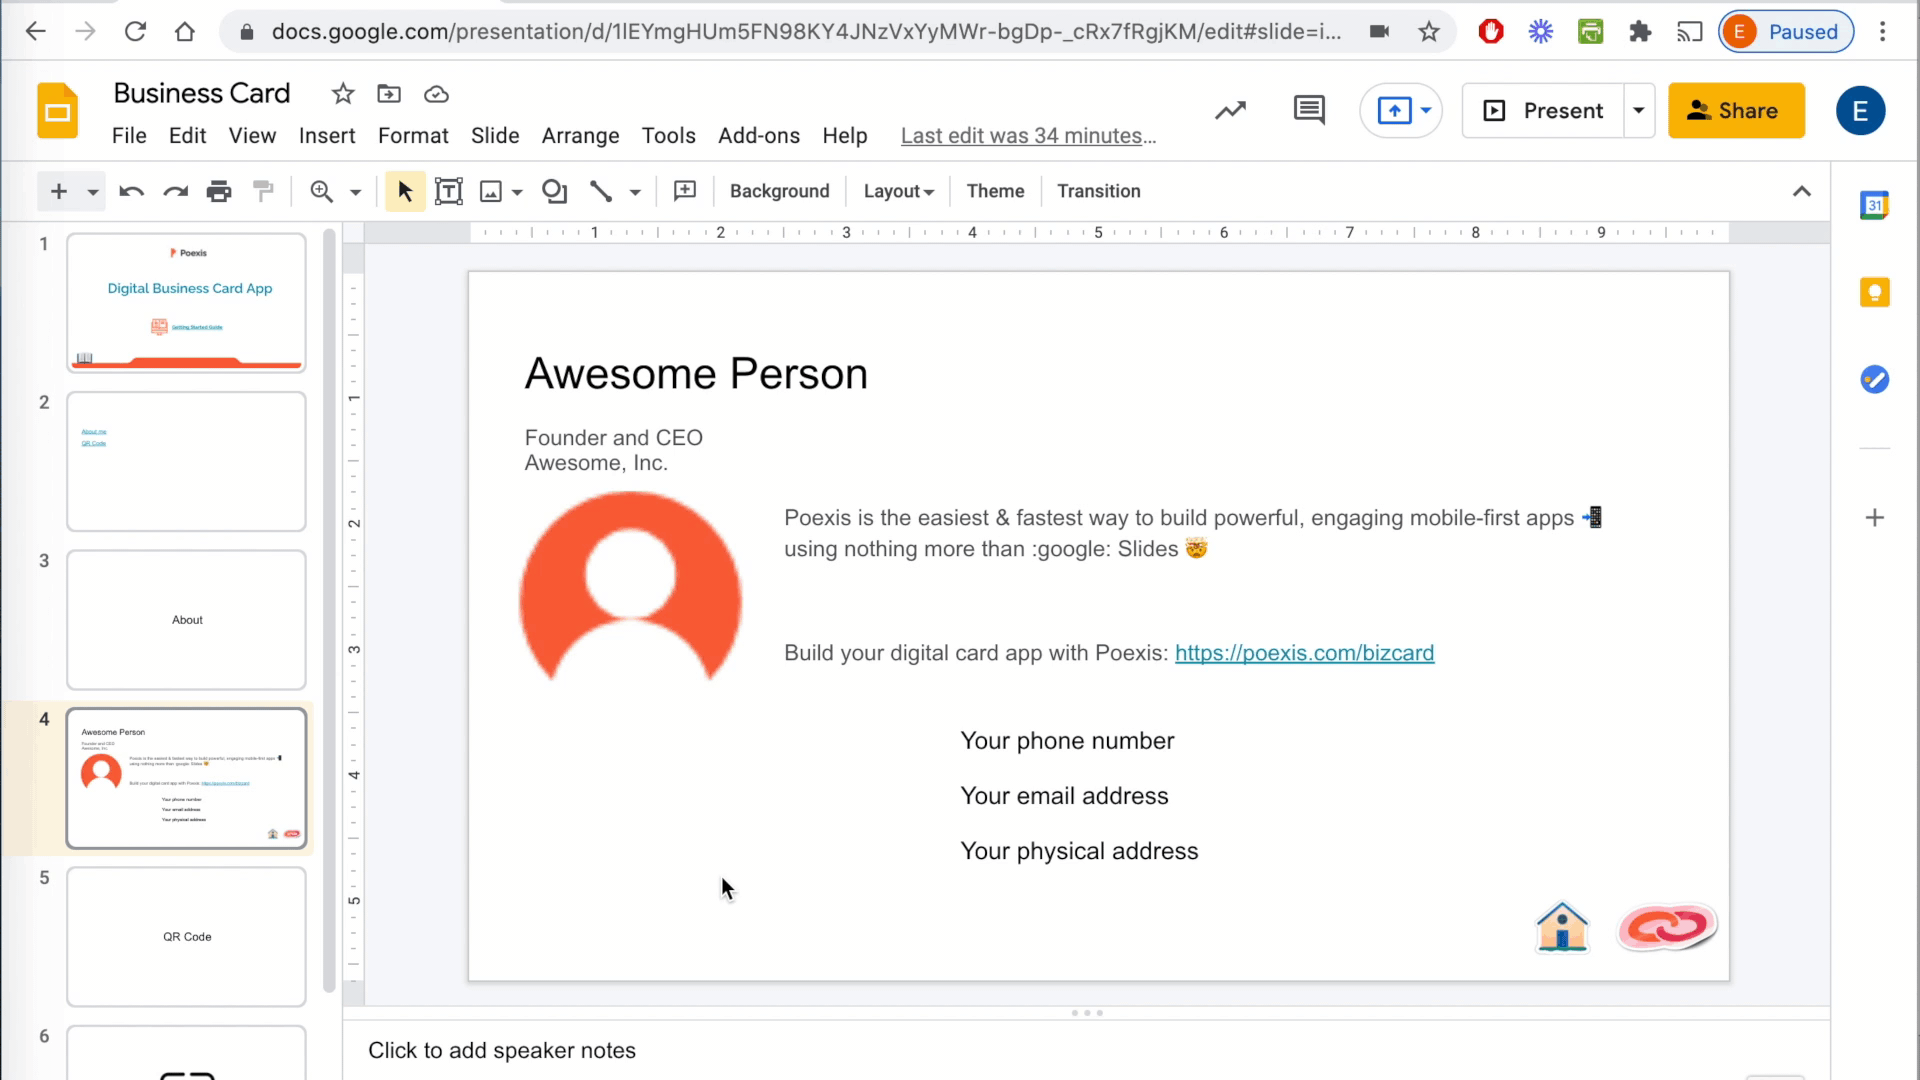Open Google Keep side panel icon
The width and height of the screenshot is (1920, 1080).
tap(1874, 292)
